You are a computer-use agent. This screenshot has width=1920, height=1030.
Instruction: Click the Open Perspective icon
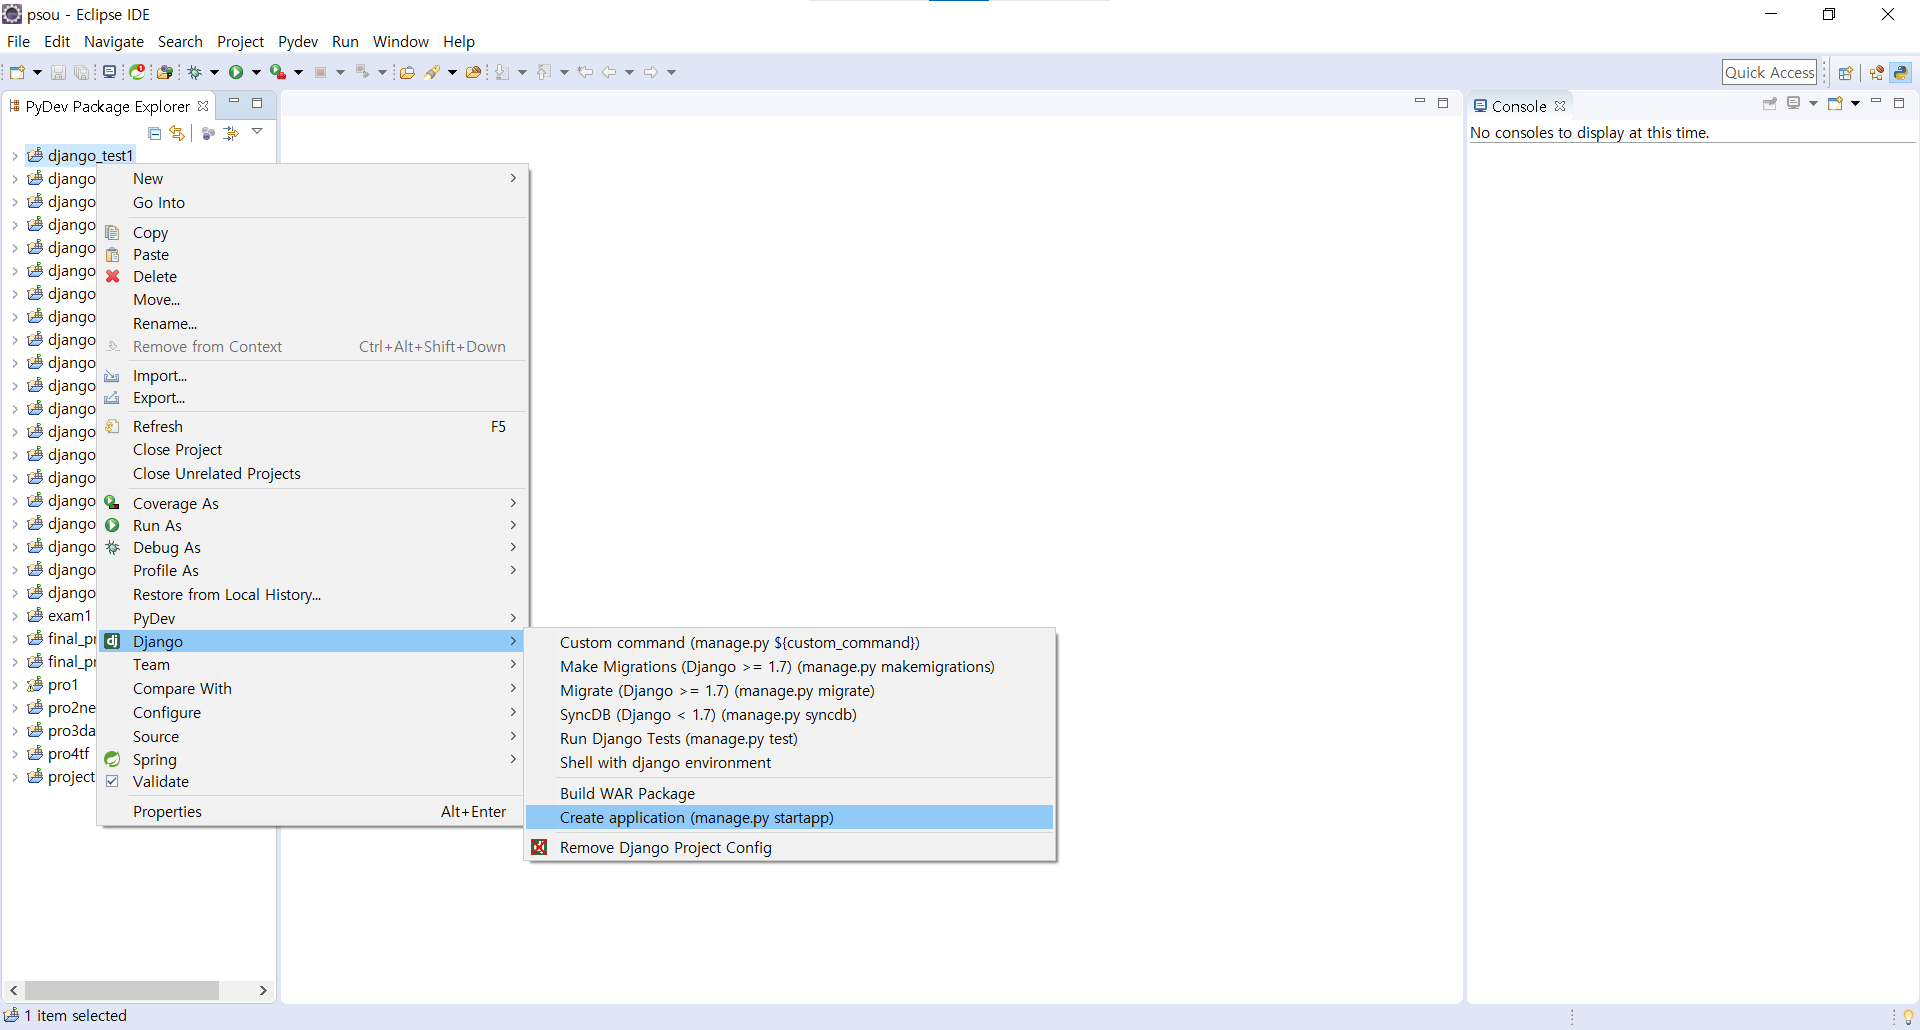pyautogui.click(x=1846, y=72)
